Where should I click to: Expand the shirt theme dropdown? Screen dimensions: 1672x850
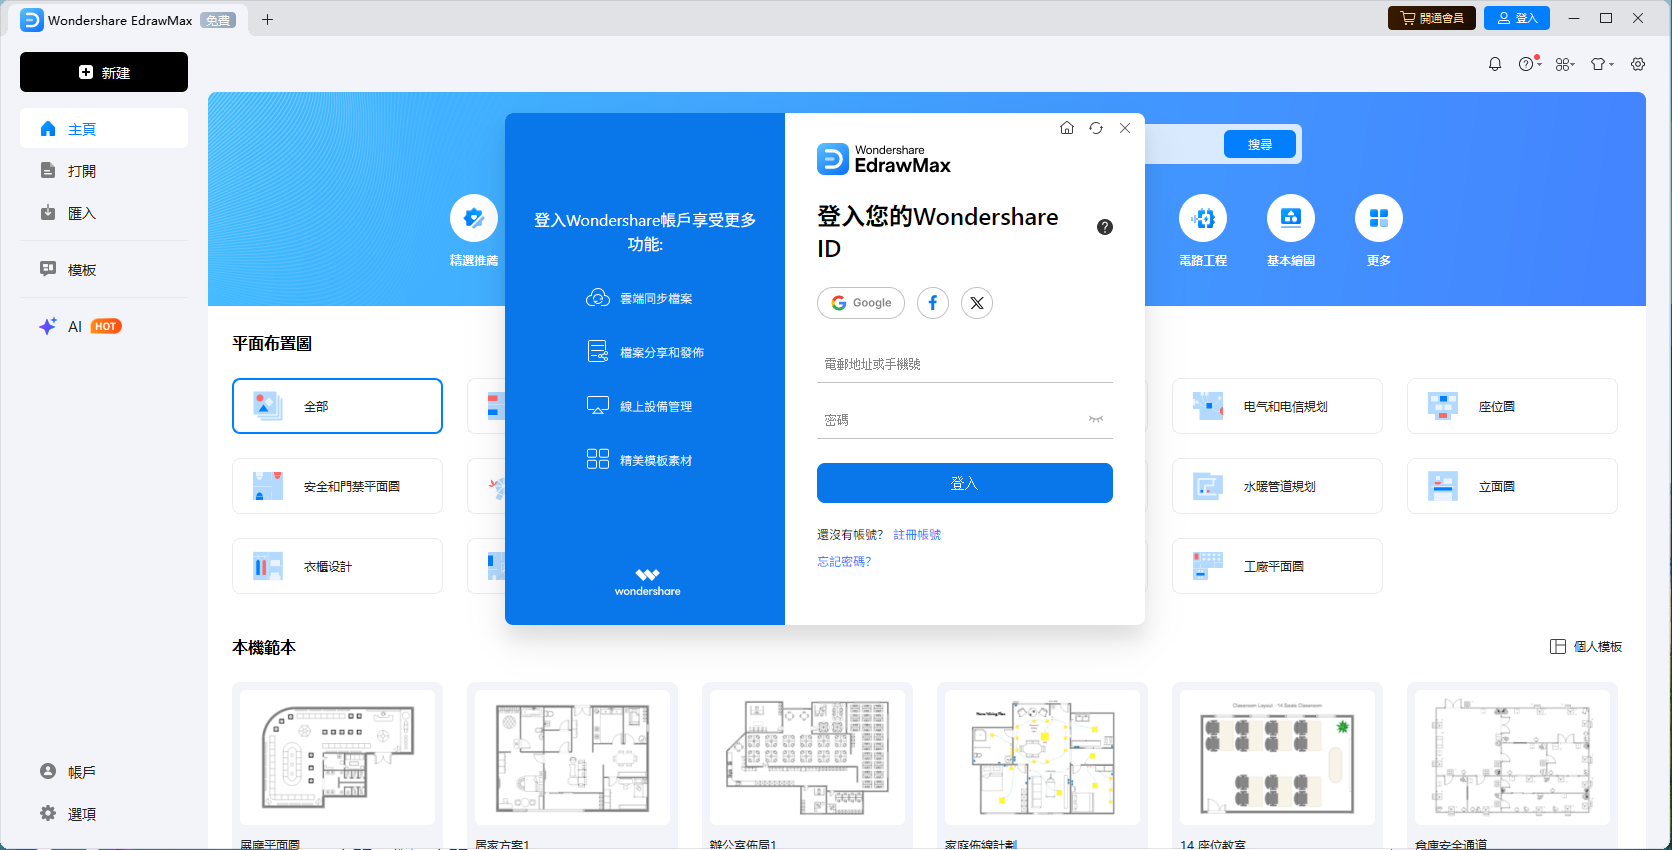(x=1602, y=64)
